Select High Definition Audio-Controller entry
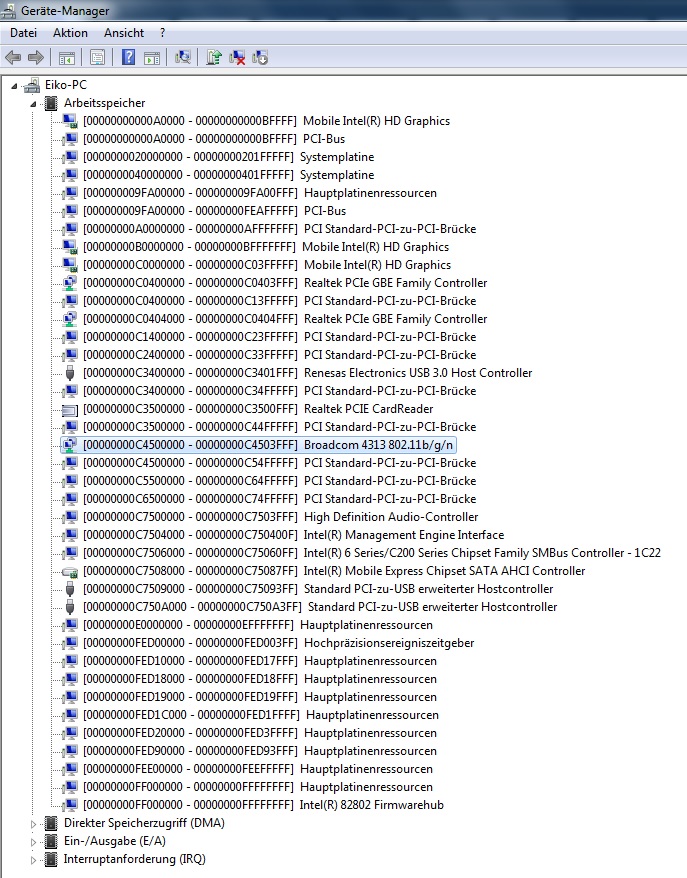Image resolution: width=687 pixels, height=878 pixels. [x=281, y=517]
